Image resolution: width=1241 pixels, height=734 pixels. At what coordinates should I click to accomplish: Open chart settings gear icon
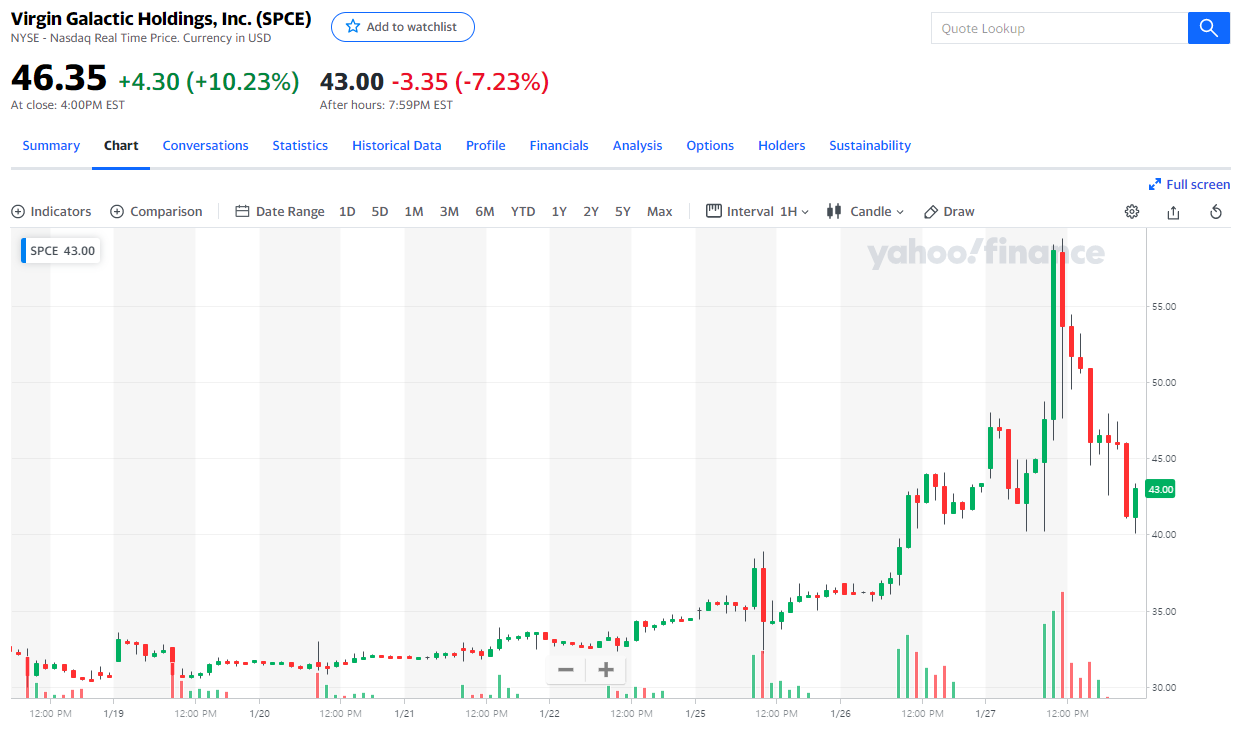[x=1132, y=212]
